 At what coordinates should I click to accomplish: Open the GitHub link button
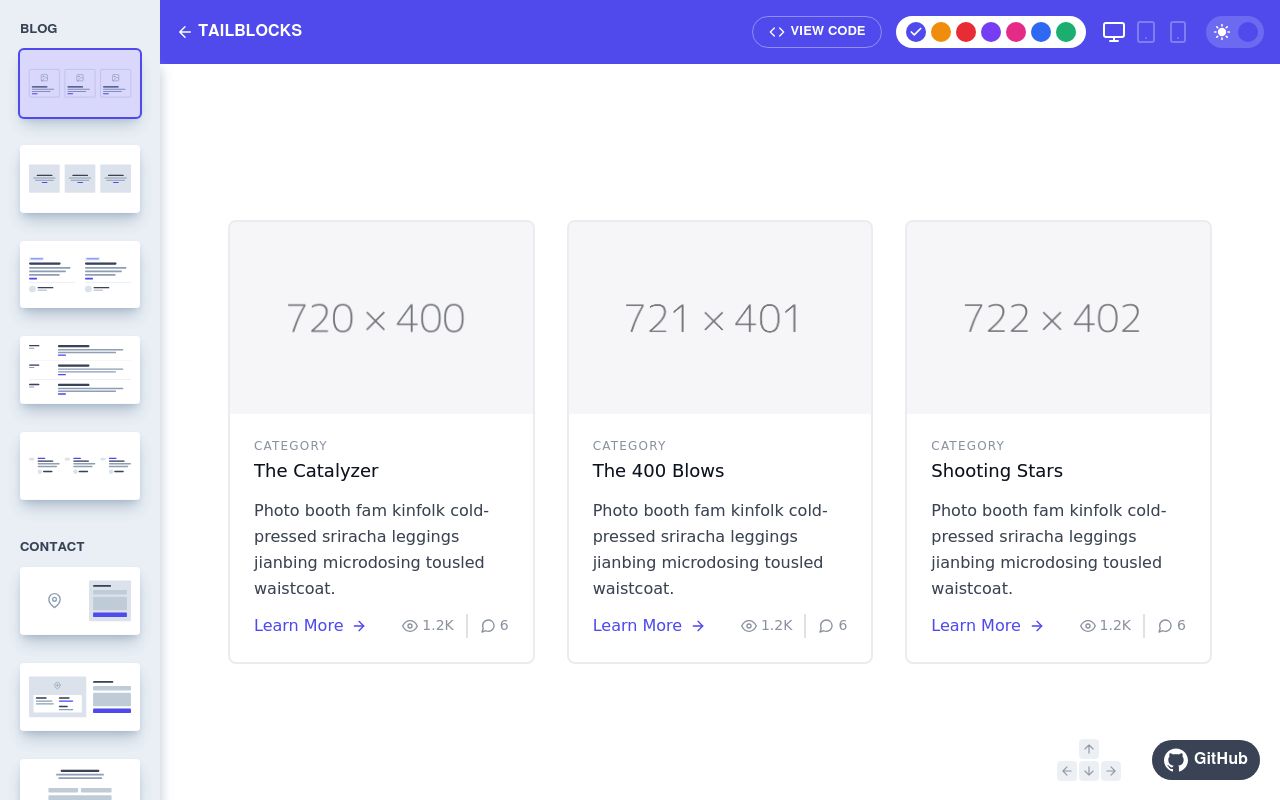1206,760
